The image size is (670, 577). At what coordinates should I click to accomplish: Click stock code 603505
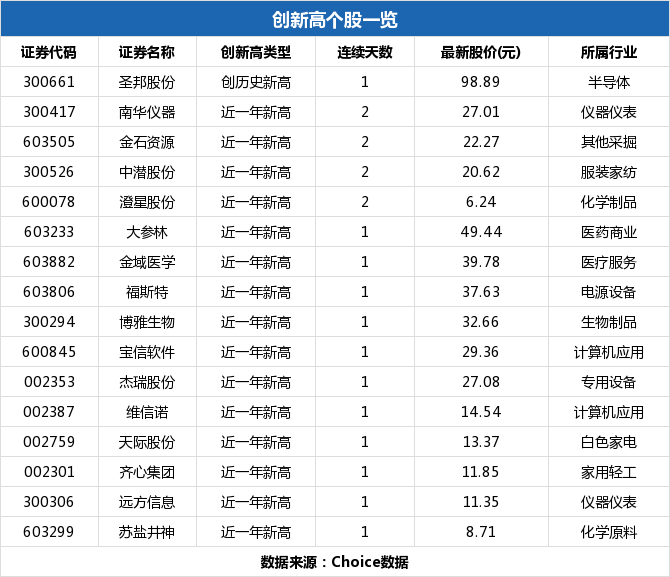pos(49,142)
